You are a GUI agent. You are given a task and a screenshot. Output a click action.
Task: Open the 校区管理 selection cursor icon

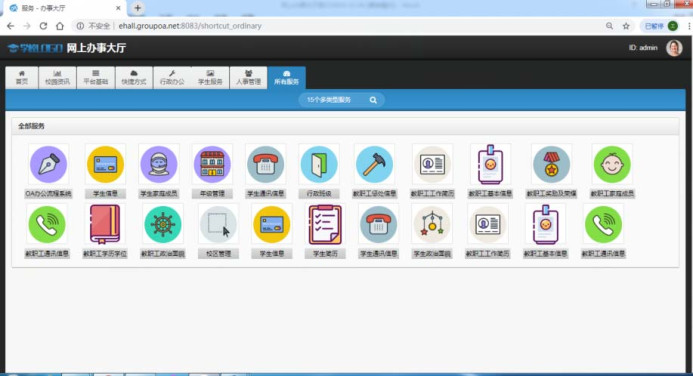(x=218, y=224)
